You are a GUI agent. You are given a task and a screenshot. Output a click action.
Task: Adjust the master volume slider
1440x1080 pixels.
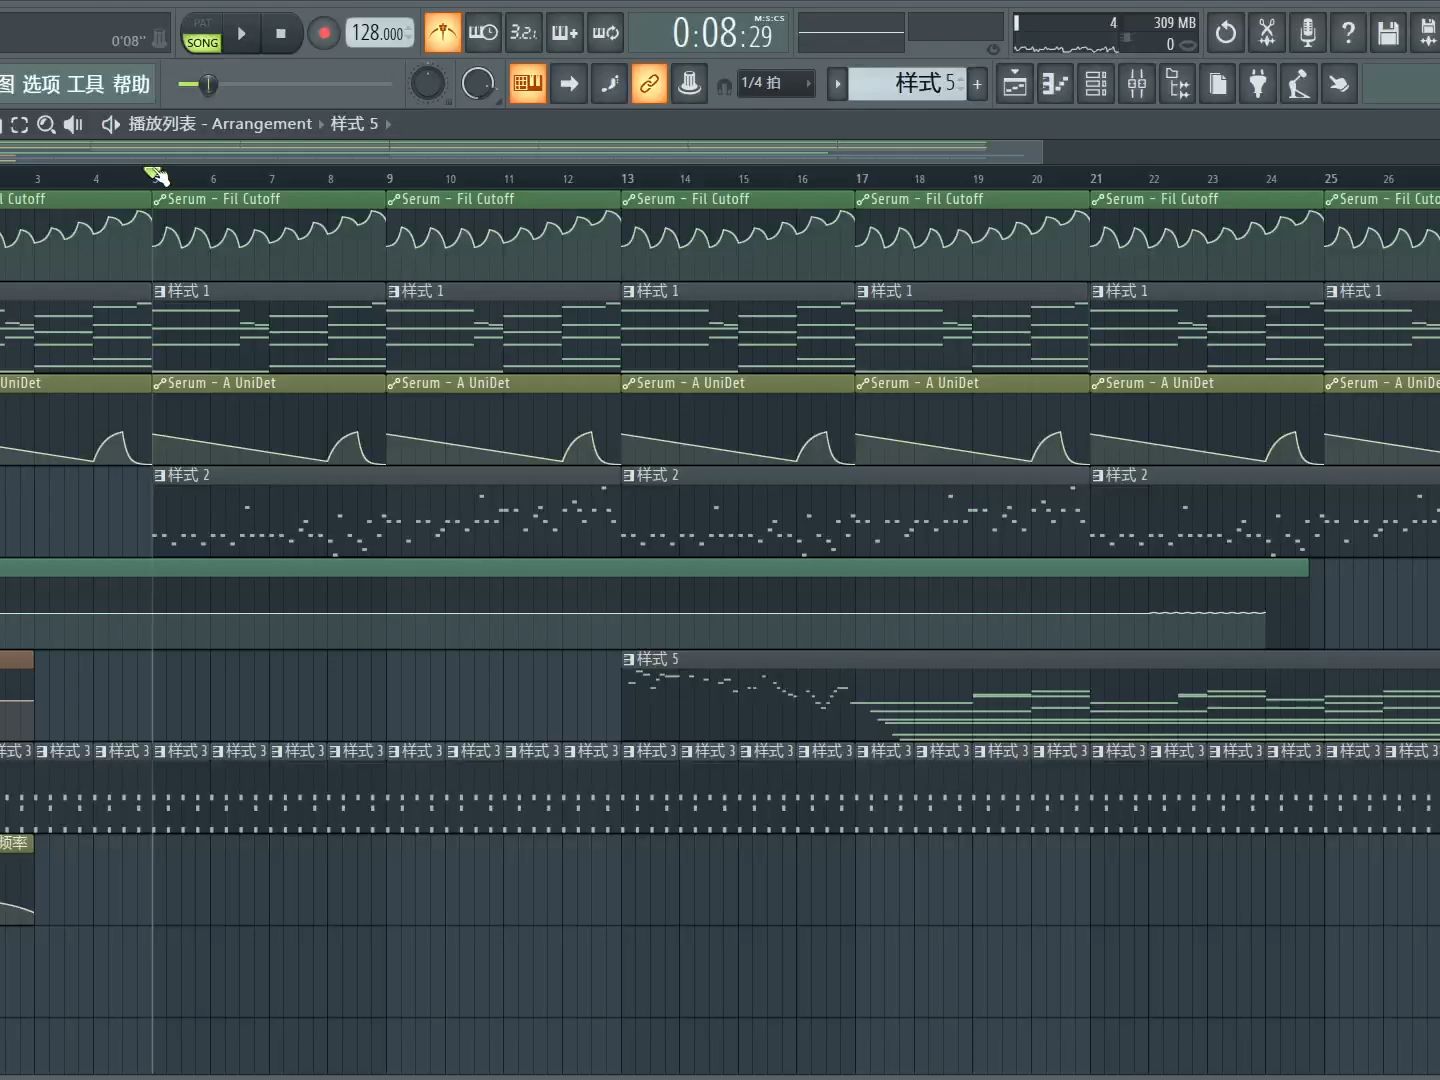(x=207, y=84)
